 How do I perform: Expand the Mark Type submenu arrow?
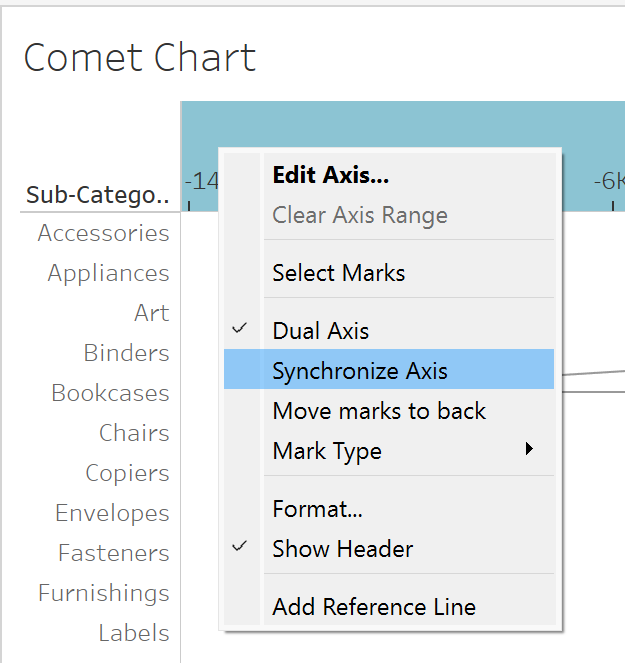pyautogui.click(x=529, y=450)
